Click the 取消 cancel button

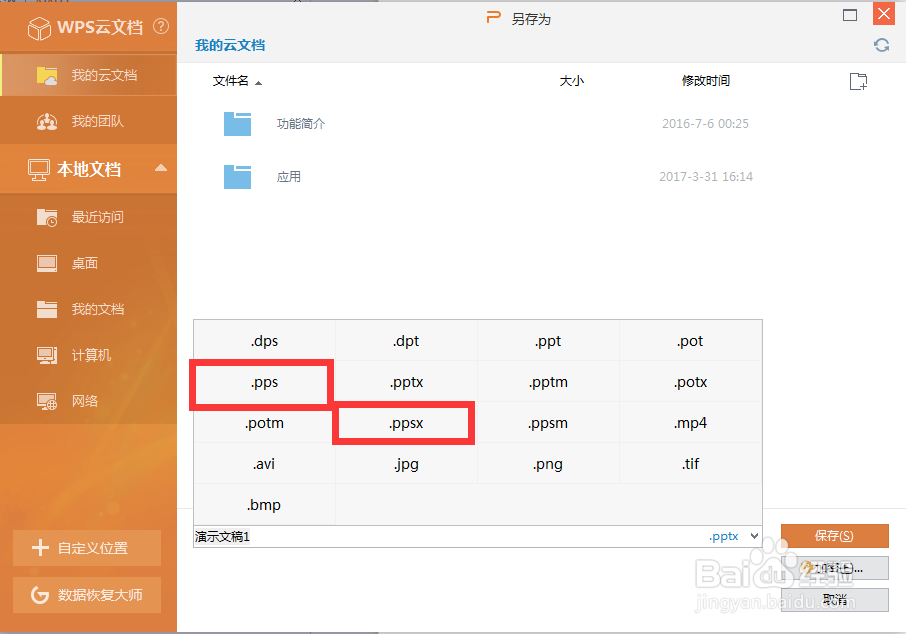tap(835, 600)
